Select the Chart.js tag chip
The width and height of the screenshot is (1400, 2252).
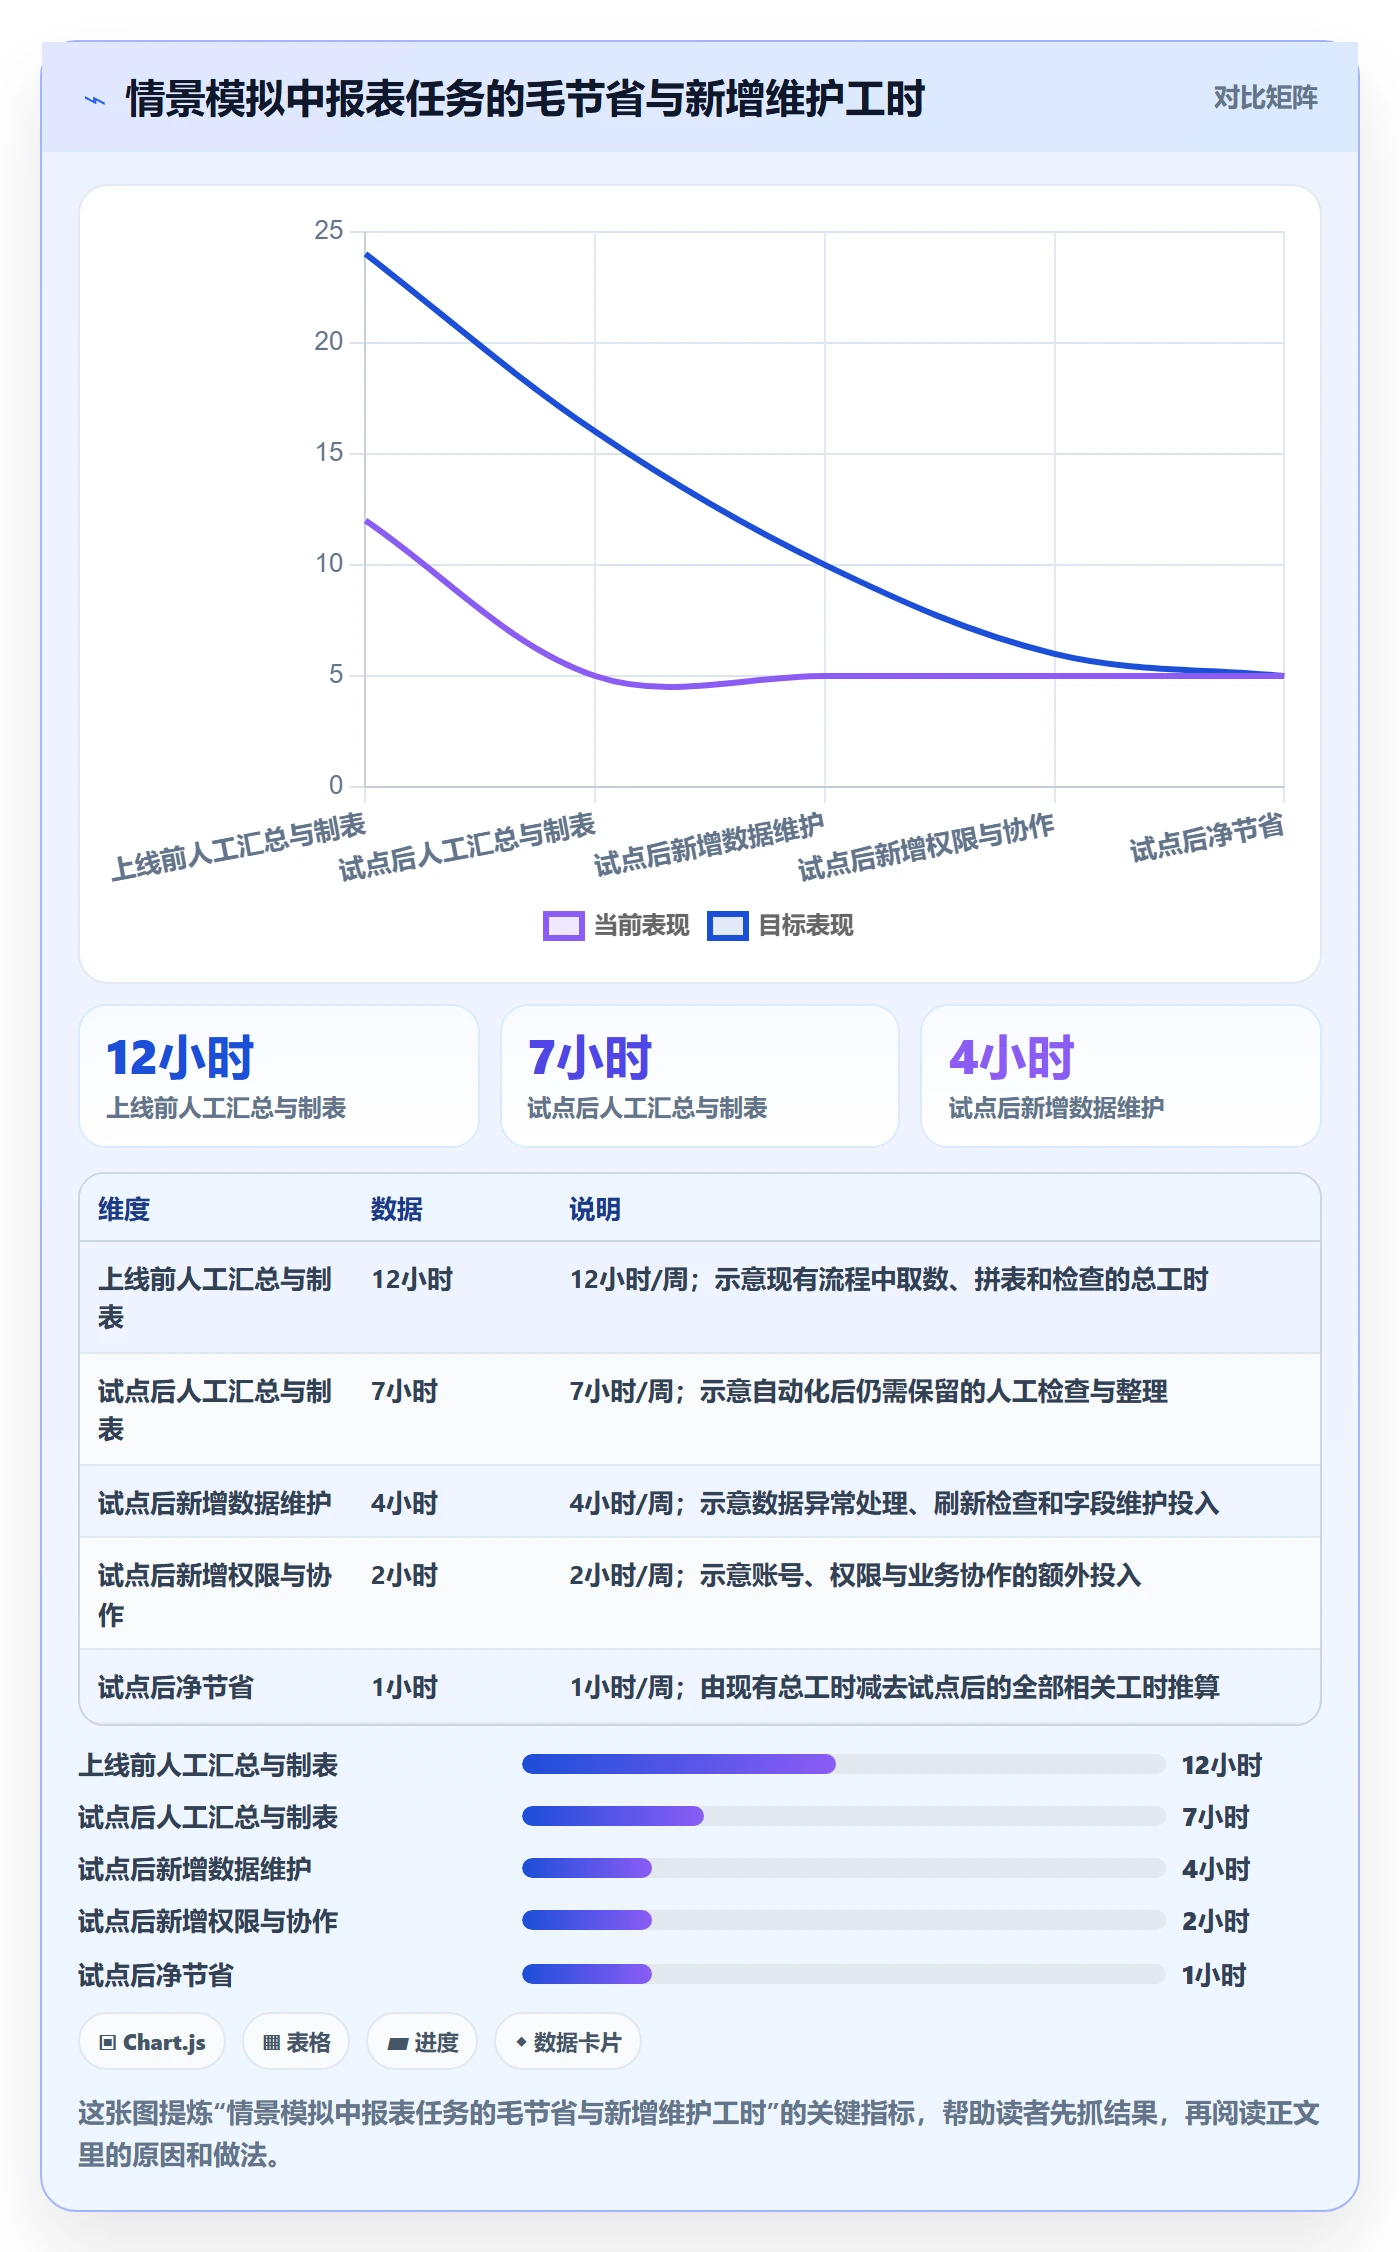[152, 2042]
